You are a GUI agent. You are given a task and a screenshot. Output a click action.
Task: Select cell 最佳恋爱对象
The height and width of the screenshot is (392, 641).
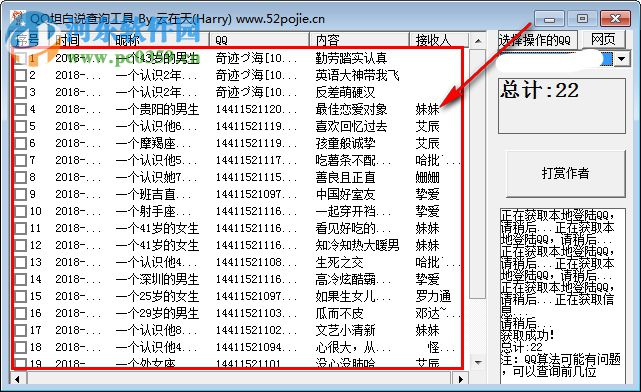click(351, 110)
